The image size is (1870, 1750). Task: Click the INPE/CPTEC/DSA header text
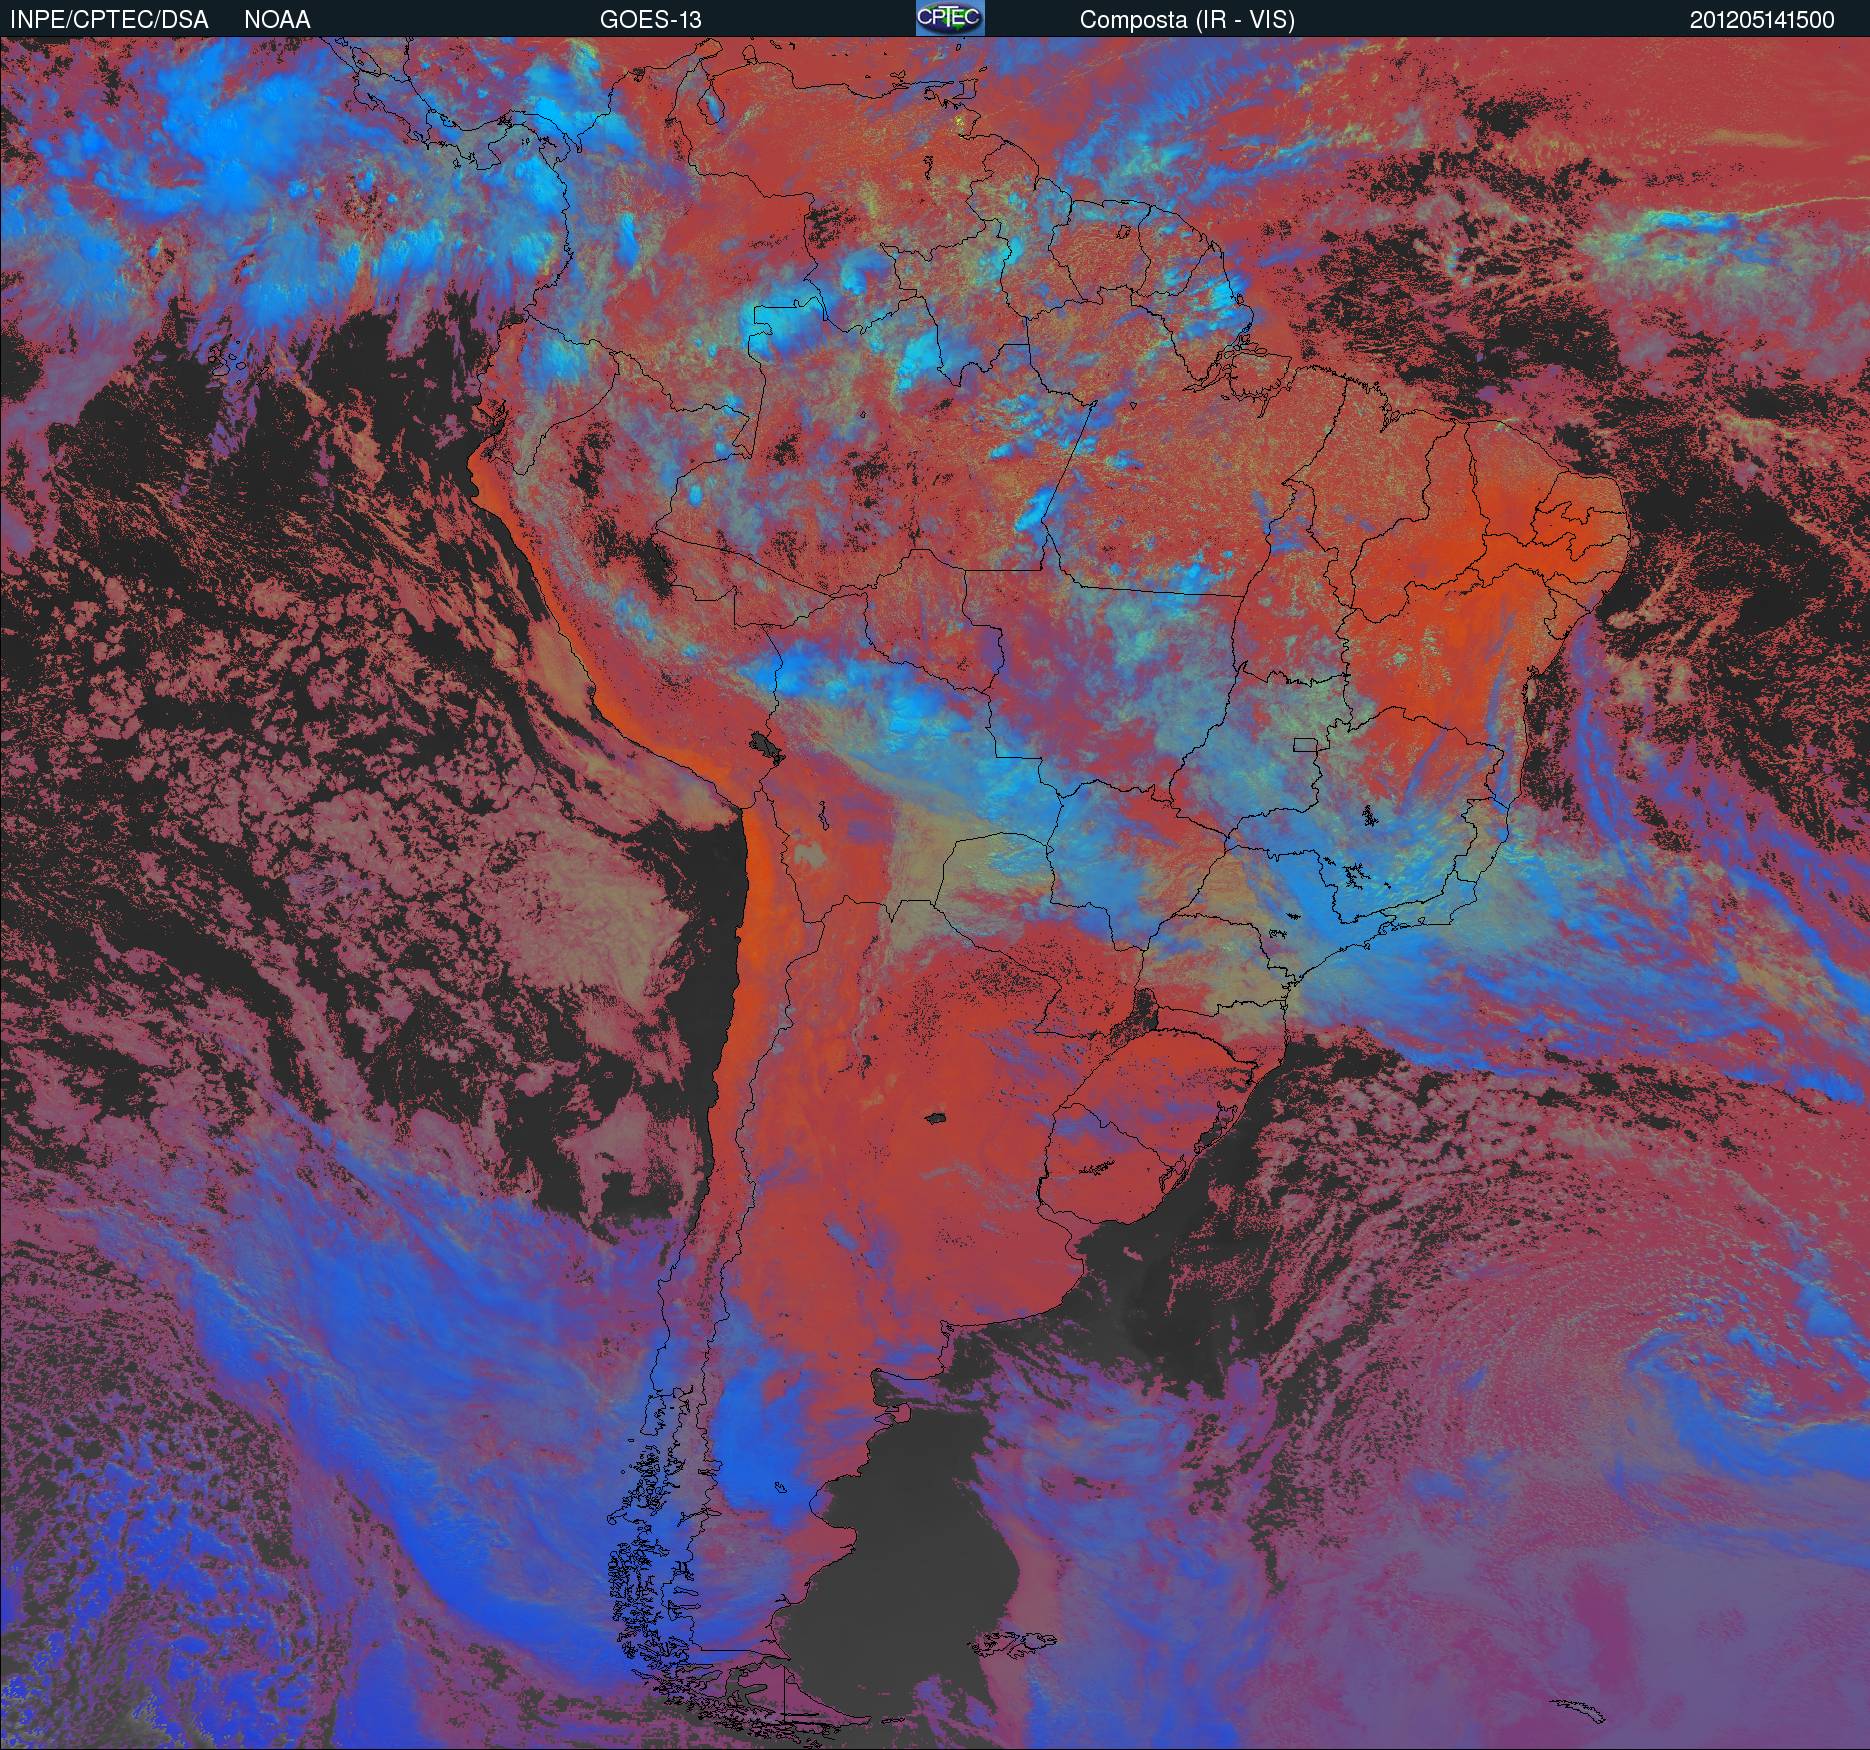click(109, 20)
